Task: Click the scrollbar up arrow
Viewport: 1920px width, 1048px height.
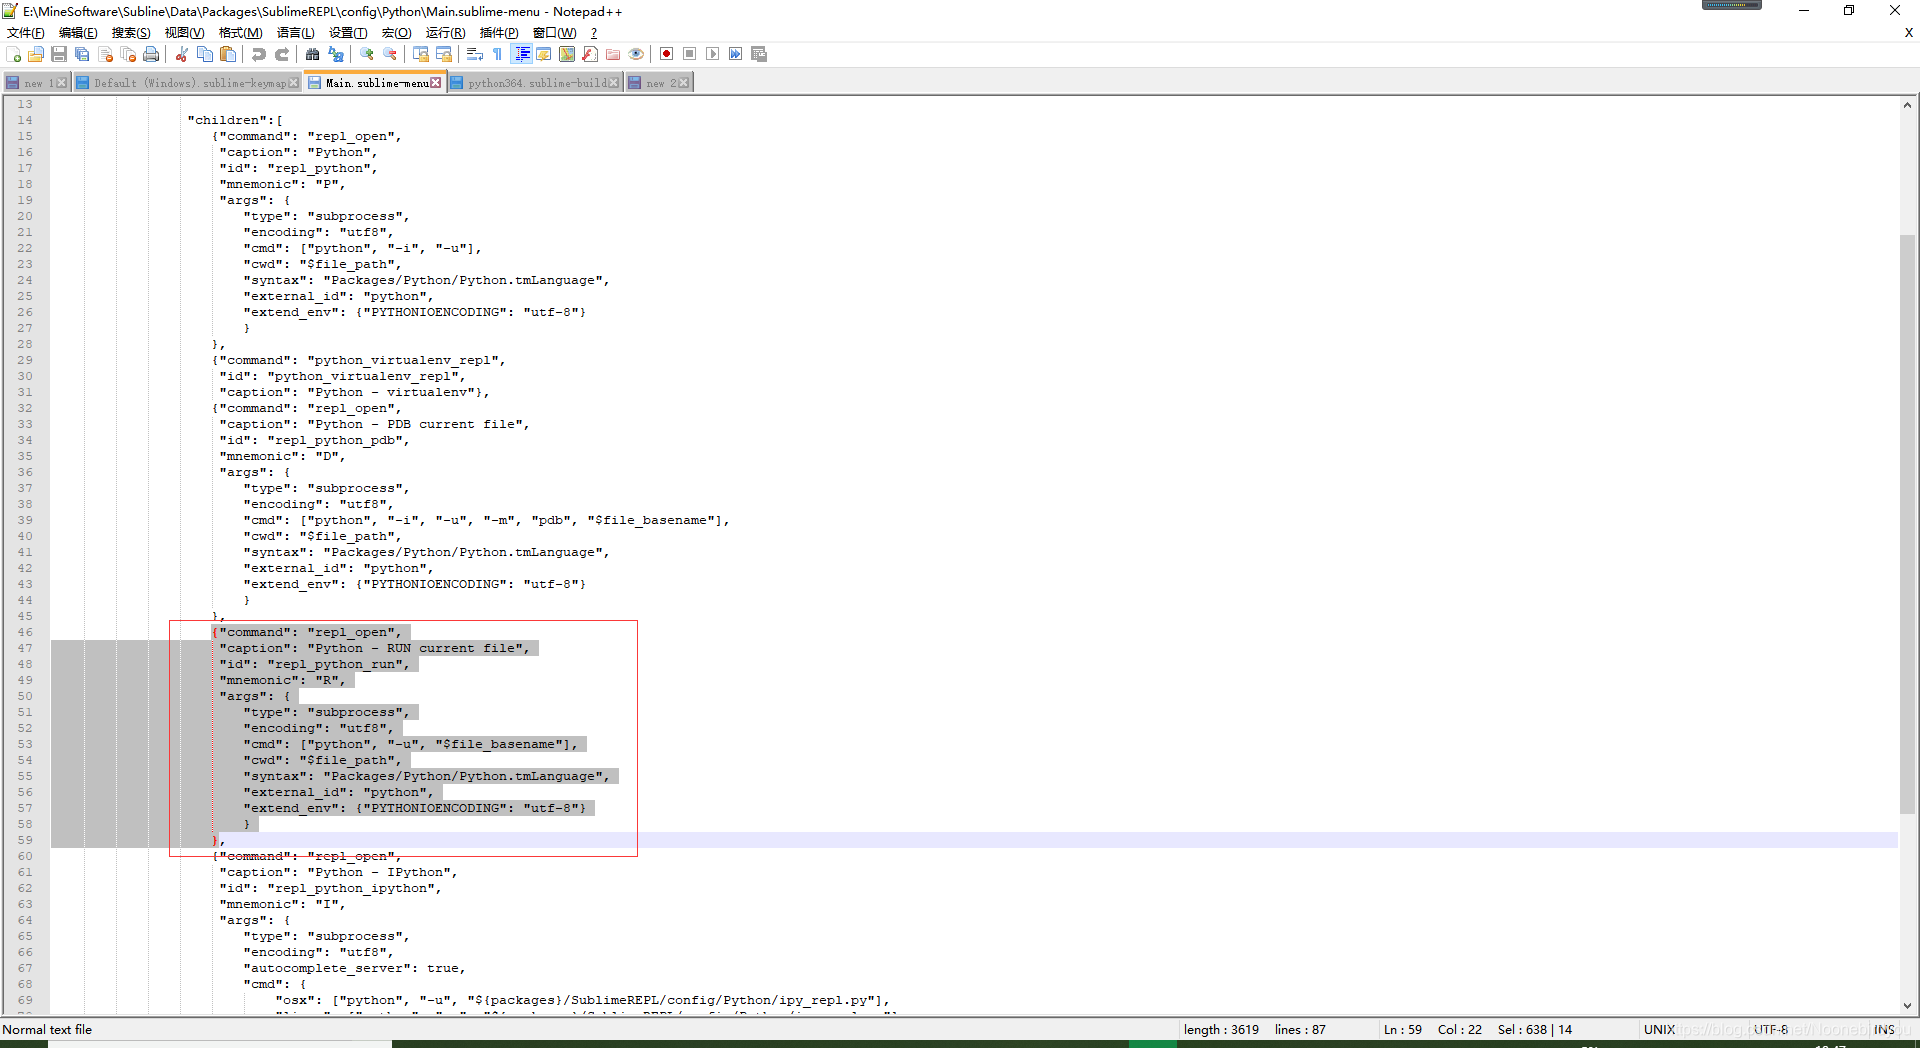Action: pyautogui.click(x=1907, y=104)
